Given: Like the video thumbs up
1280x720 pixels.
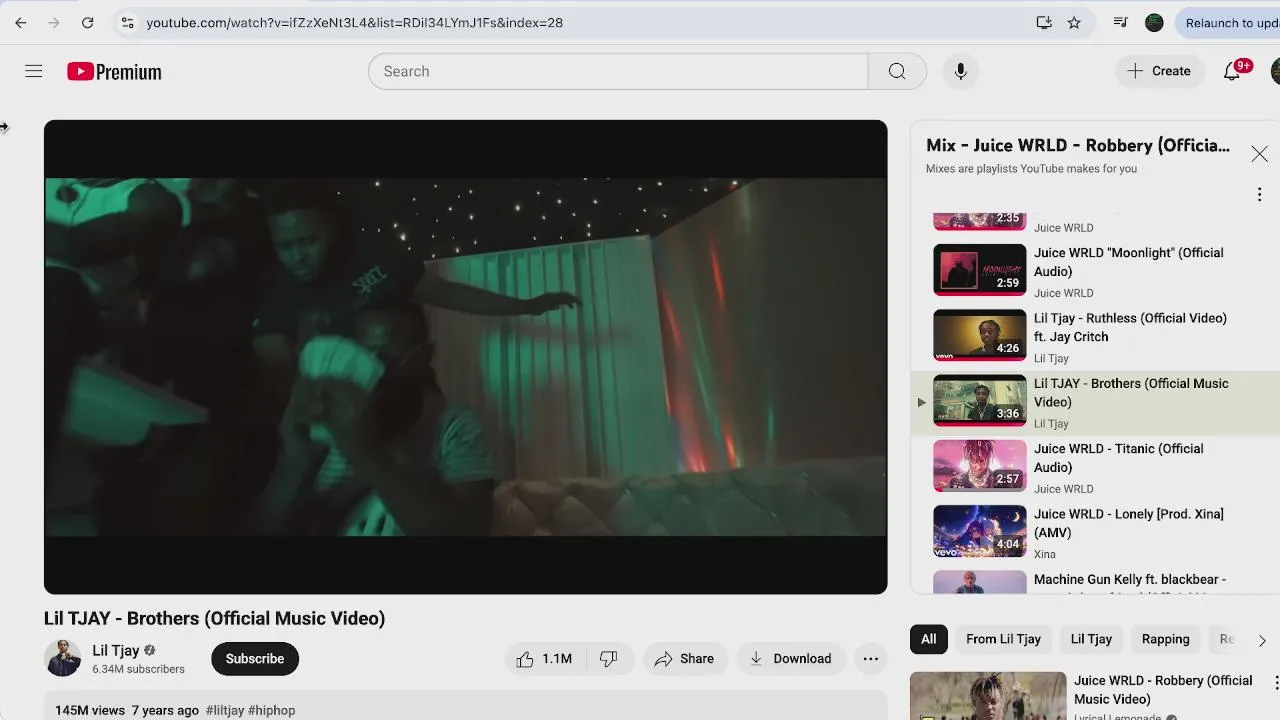Looking at the screenshot, I should click(x=544, y=658).
